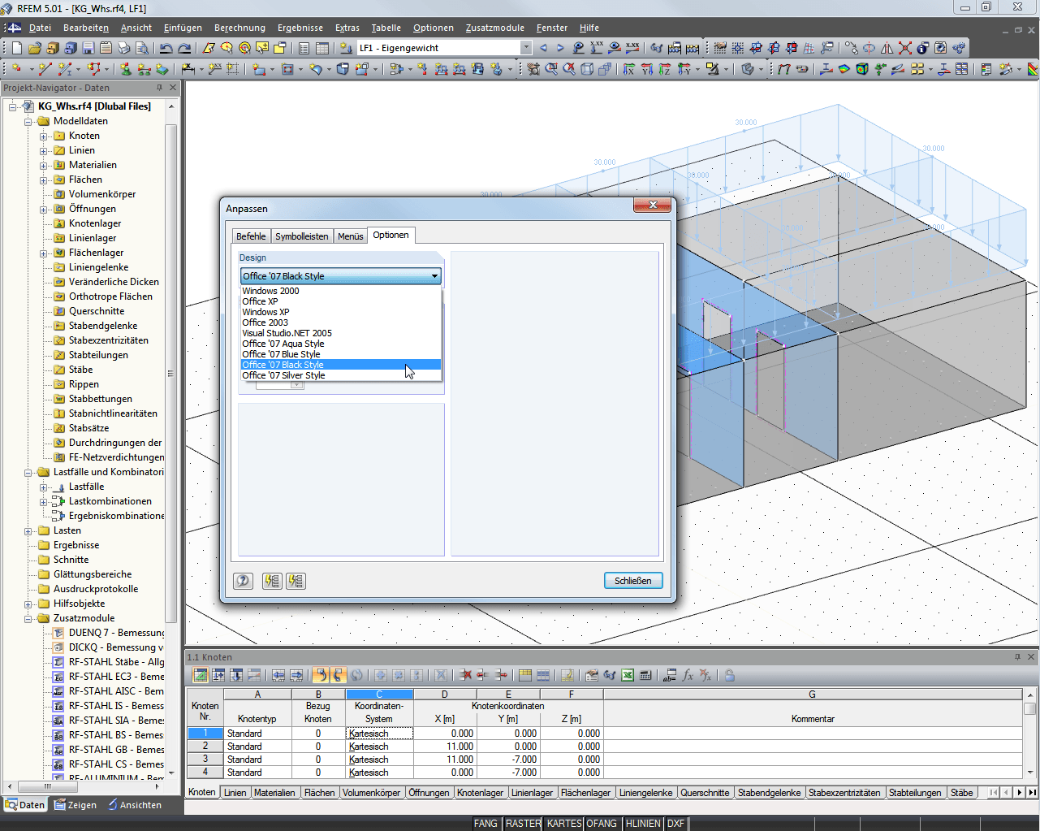Toggle FANG snap in status bar

(x=486, y=823)
